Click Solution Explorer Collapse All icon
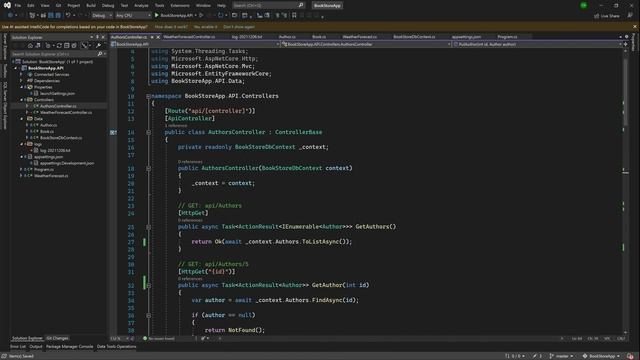Viewport: 640px width, 360px height. (67, 45)
